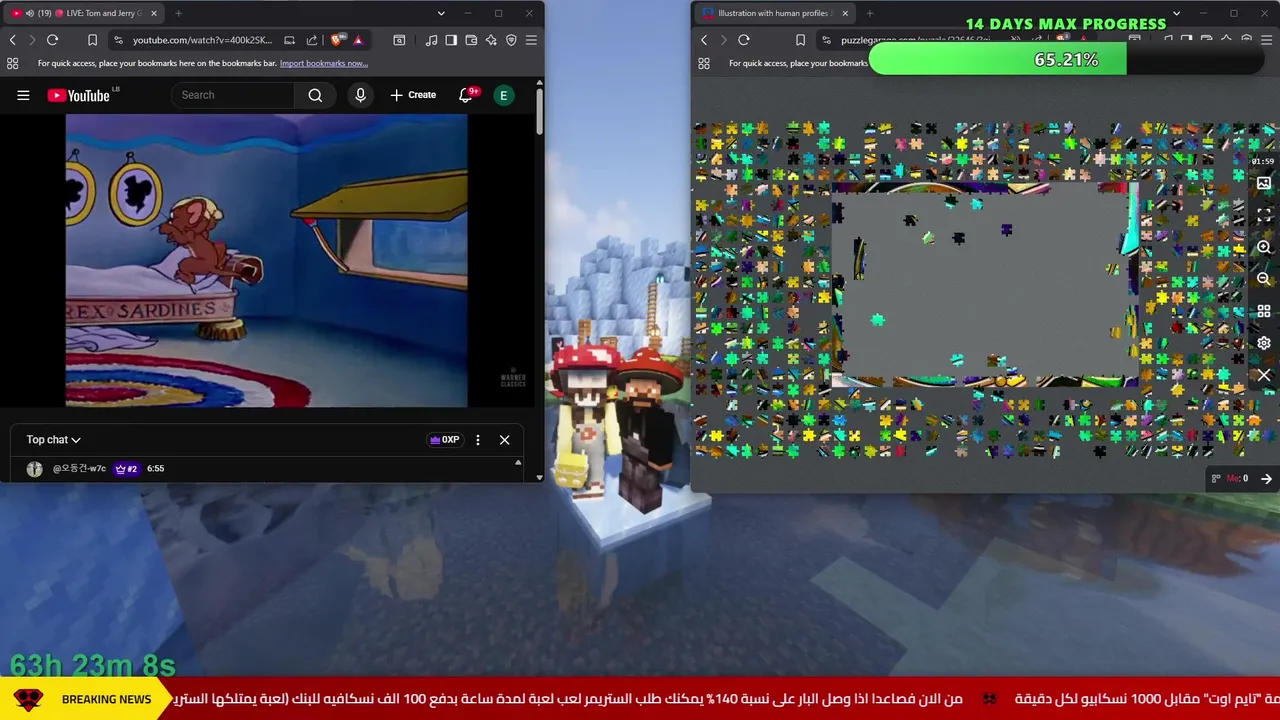Go back in the YouTube browser window

tap(12, 40)
